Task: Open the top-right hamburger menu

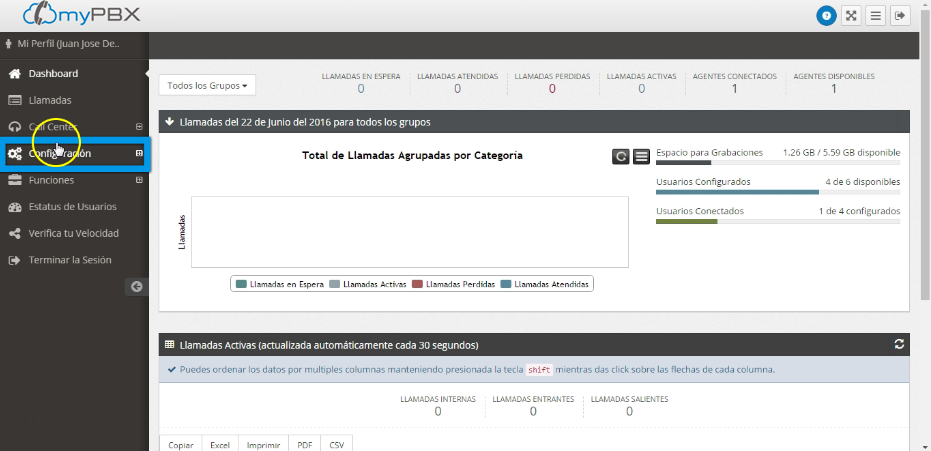Action: pos(875,15)
